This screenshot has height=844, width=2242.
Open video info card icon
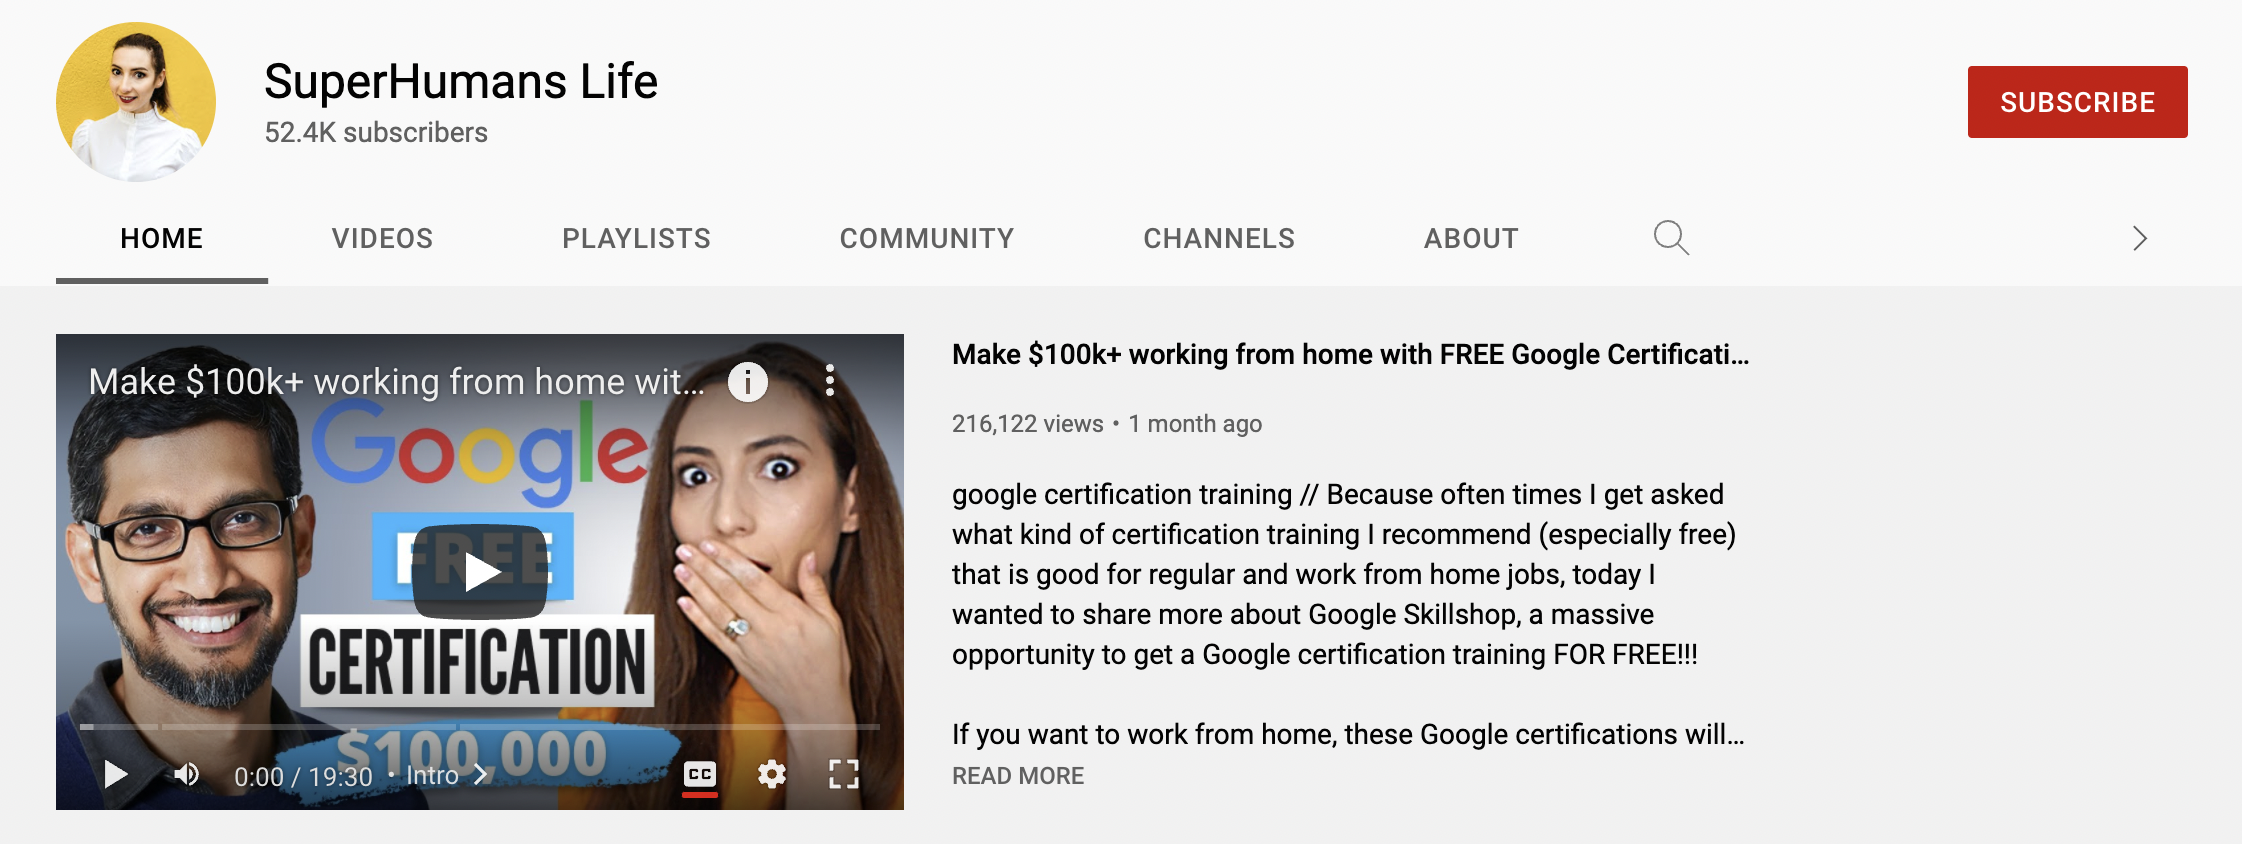(747, 381)
